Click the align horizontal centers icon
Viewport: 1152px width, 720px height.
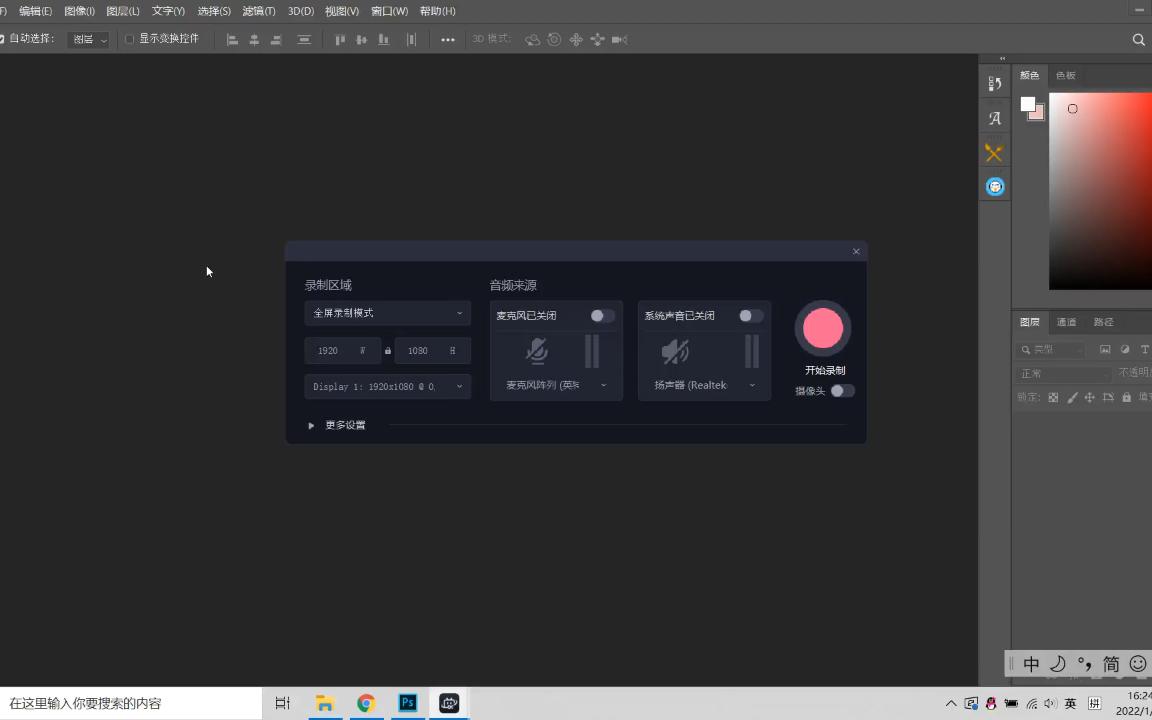point(254,39)
